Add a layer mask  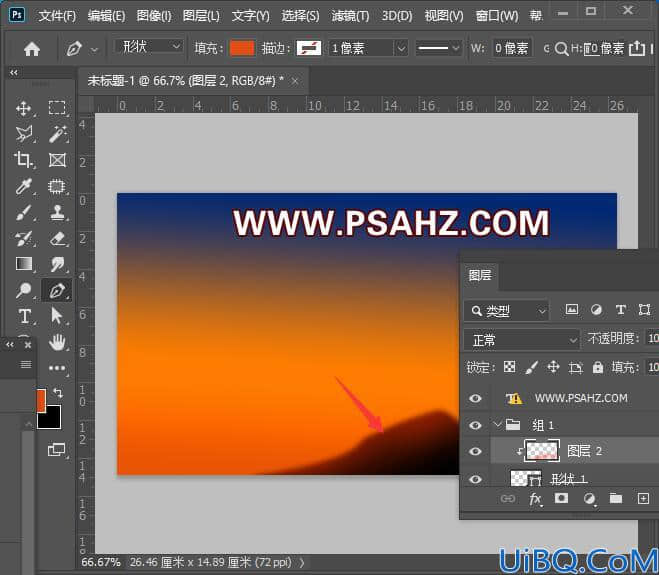click(561, 499)
